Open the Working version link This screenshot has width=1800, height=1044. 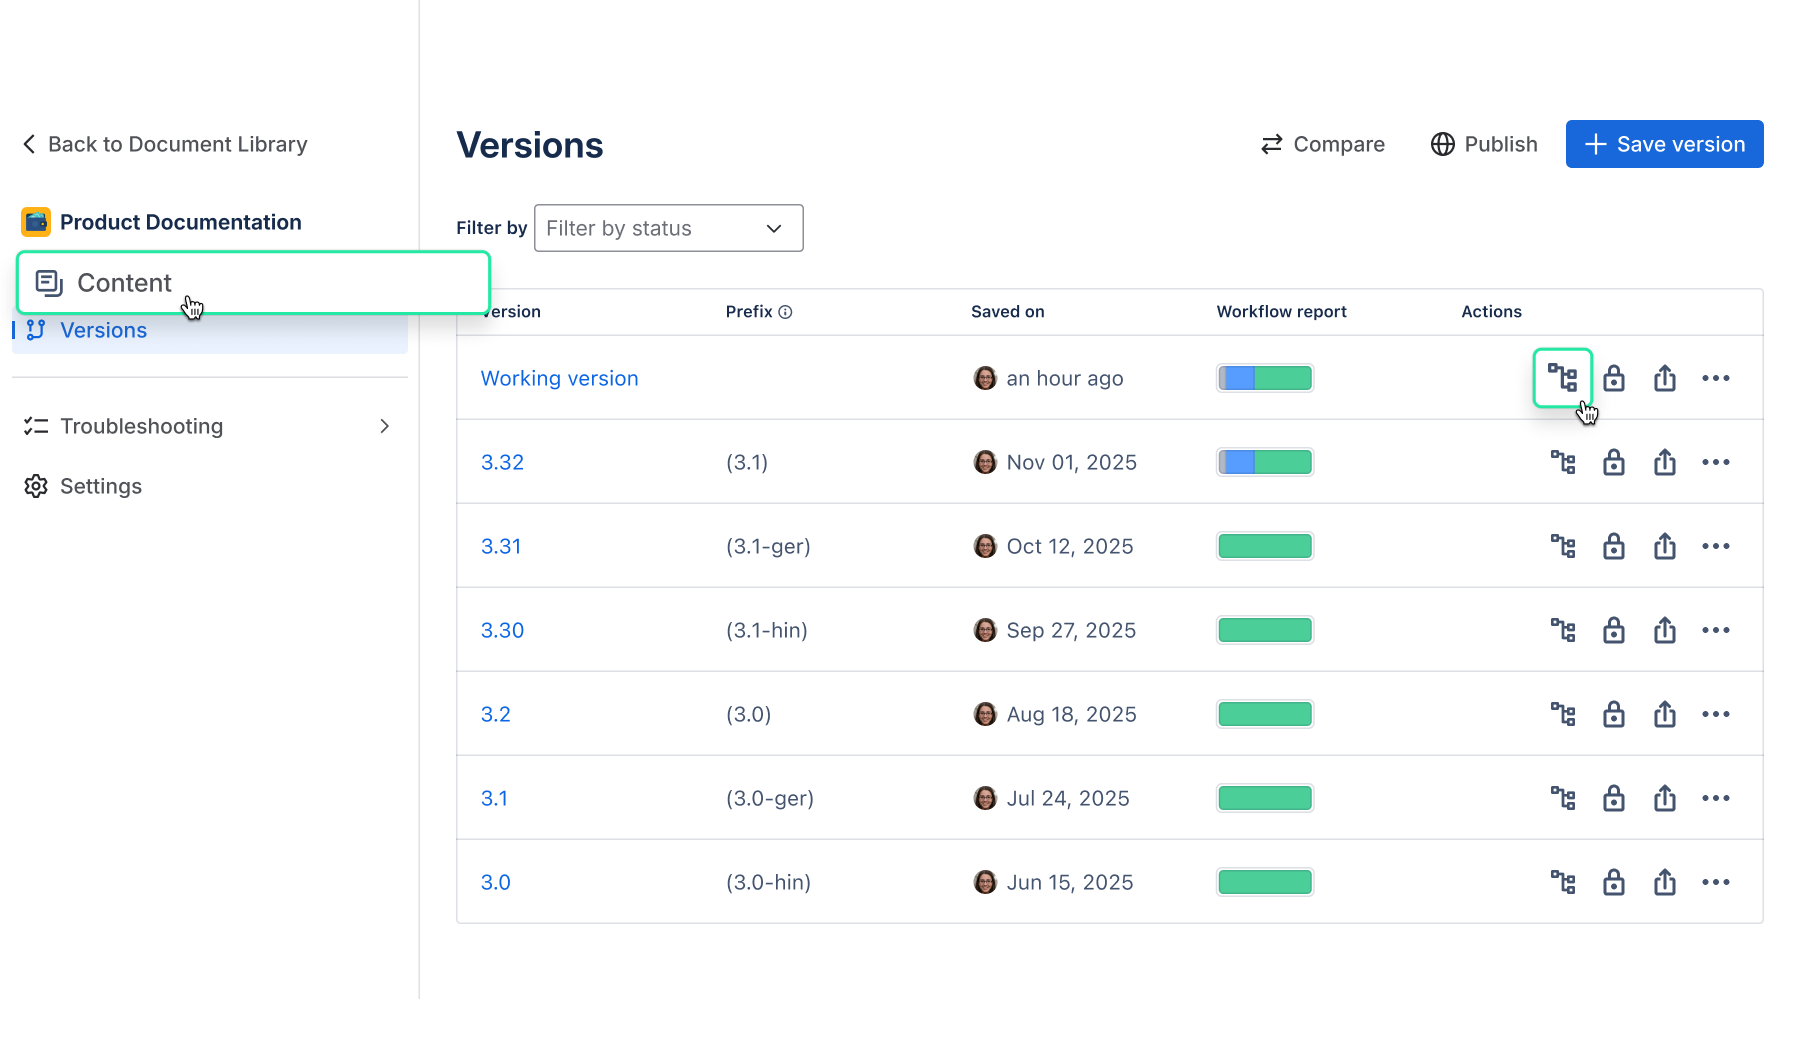click(559, 378)
